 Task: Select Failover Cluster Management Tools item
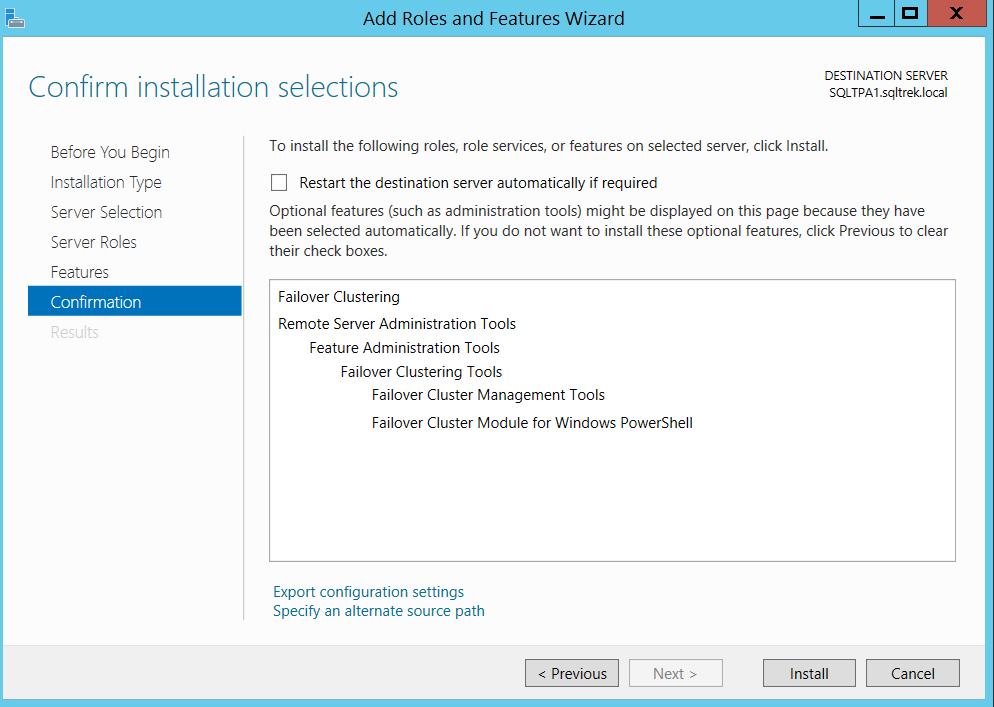488,395
